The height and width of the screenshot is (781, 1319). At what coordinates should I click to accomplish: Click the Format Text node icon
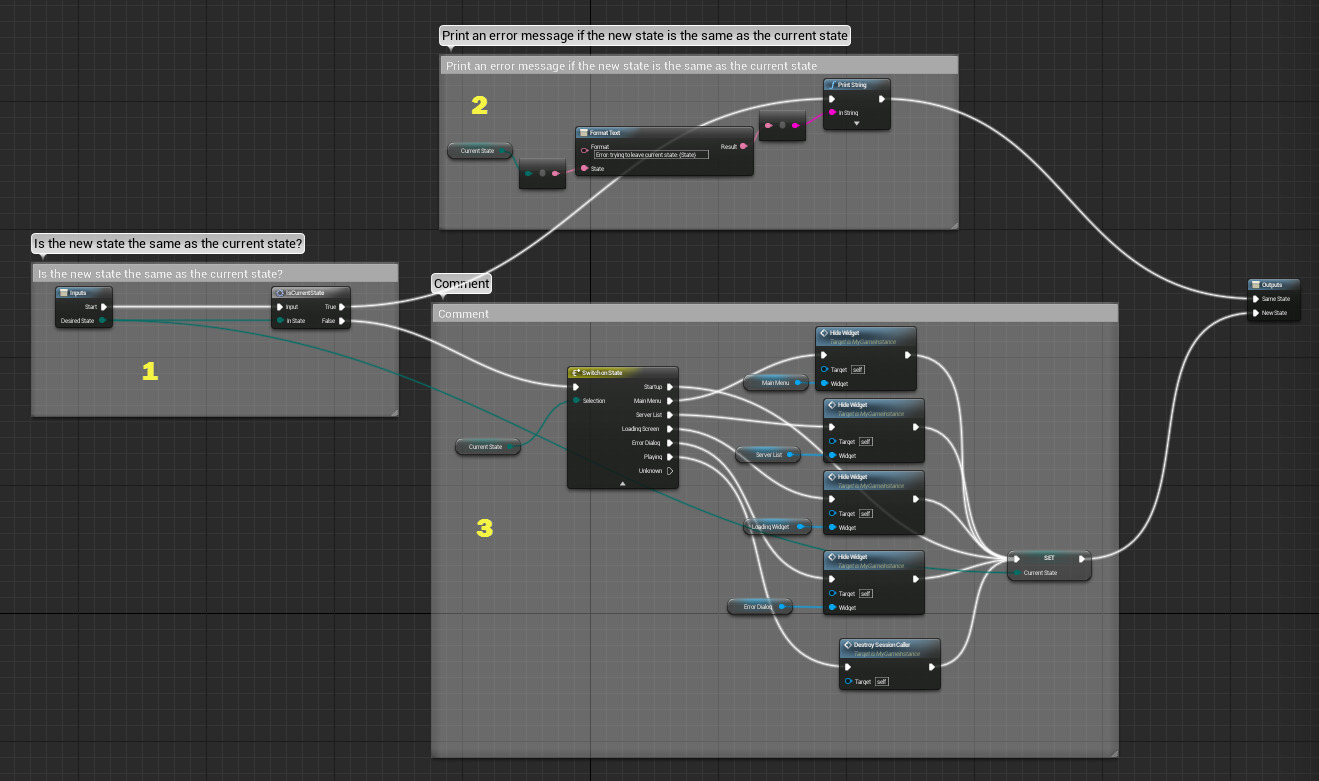tap(584, 133)
